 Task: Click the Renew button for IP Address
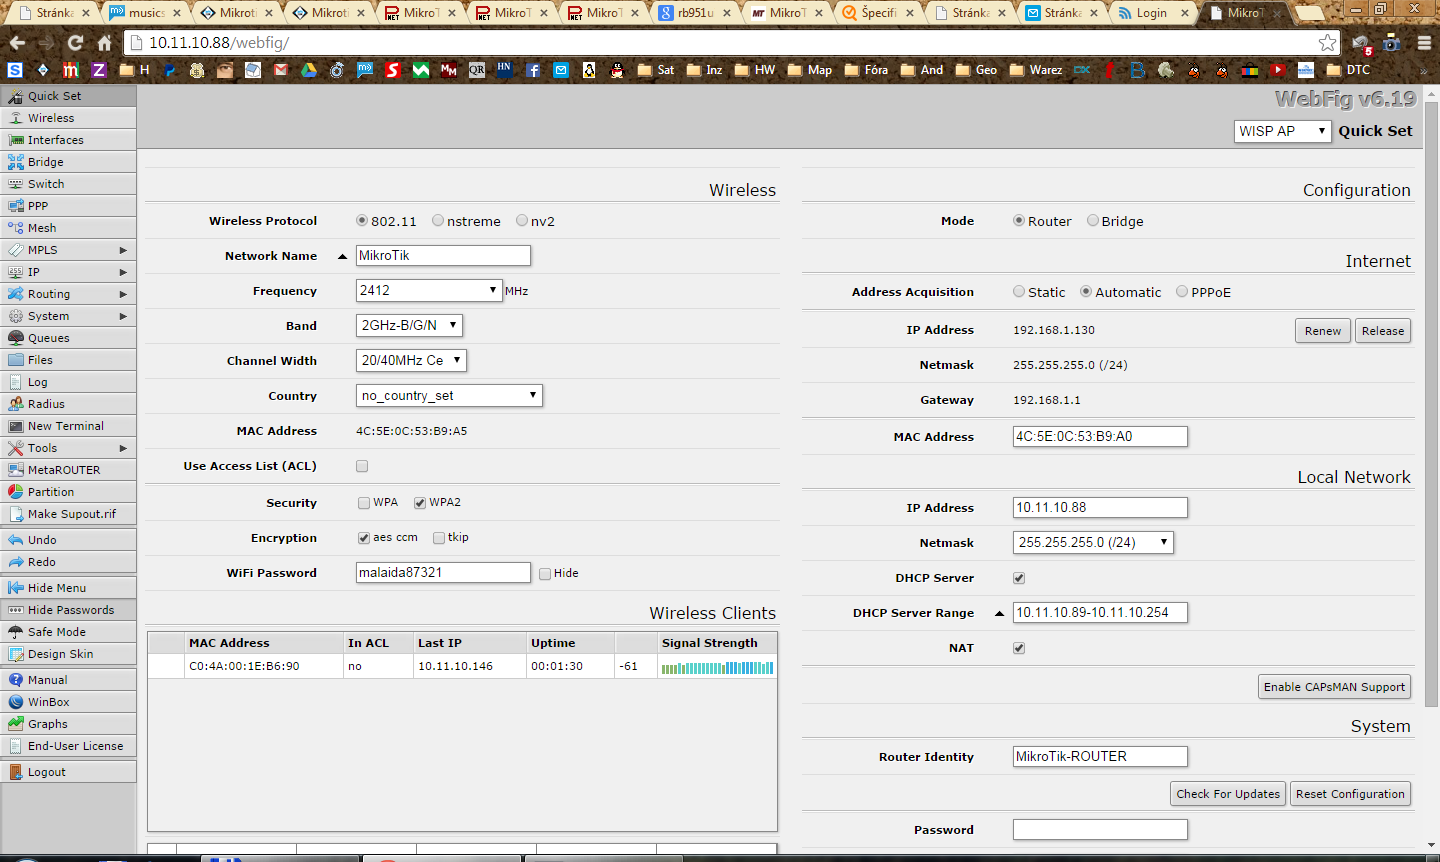click(1322, 330)
